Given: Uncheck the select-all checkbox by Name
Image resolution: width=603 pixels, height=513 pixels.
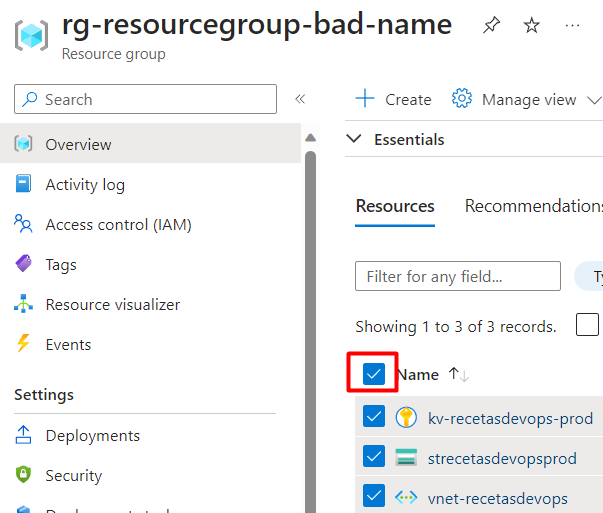Looking at the screenshot, I should [374, 374].
